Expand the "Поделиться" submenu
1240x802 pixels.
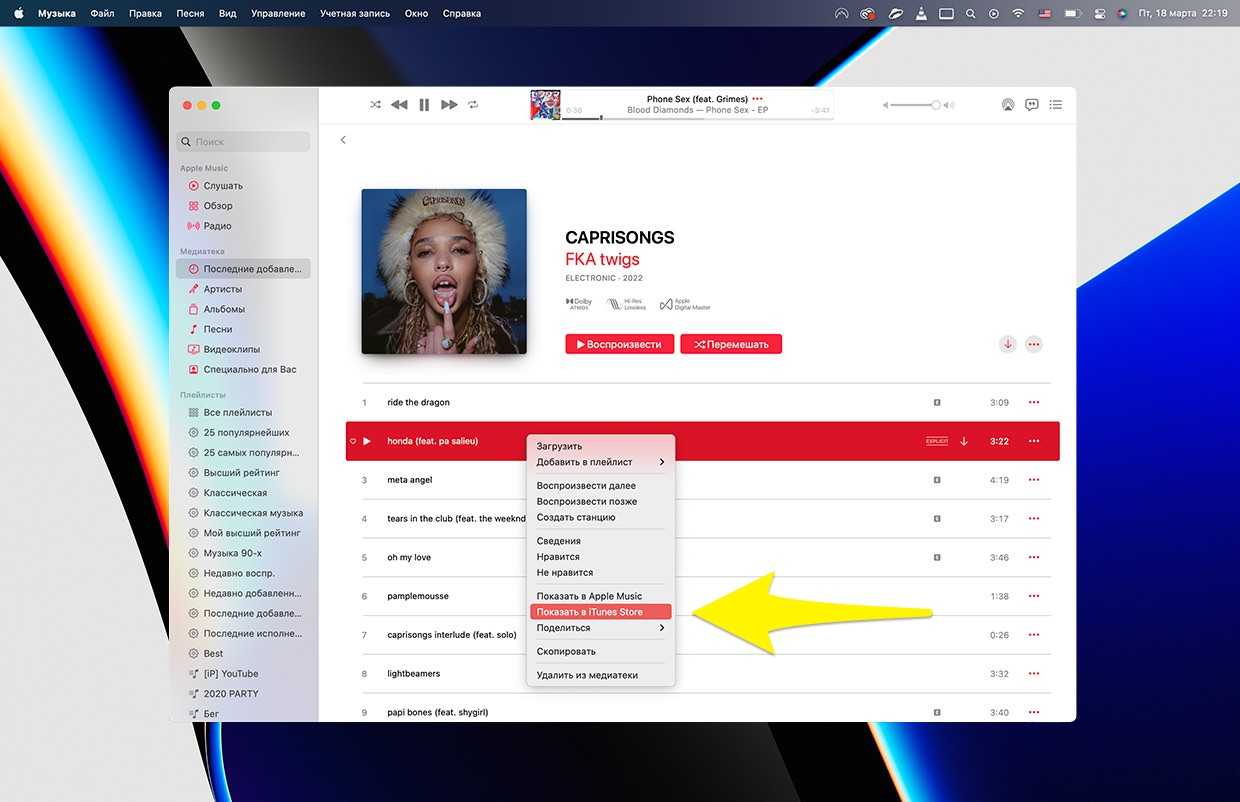coord(600,628)
